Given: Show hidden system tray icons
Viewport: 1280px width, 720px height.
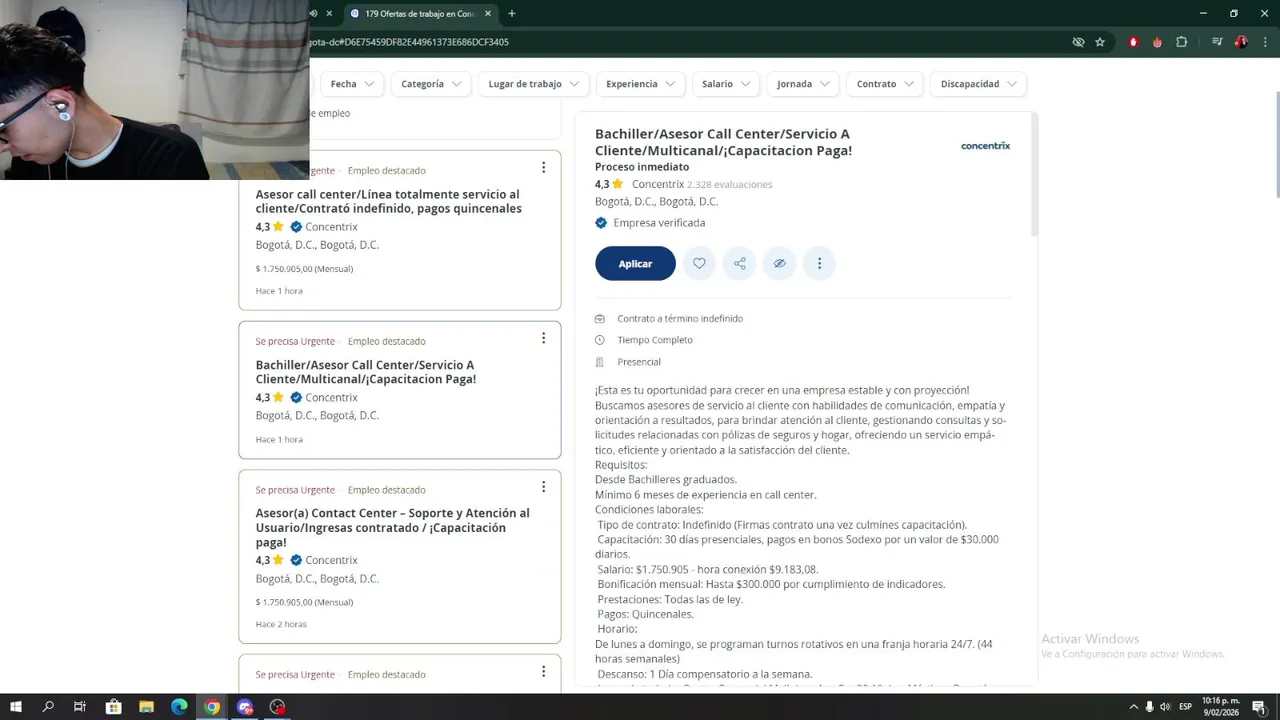Looking at the screenshot, I should (x=1133, y=707).
